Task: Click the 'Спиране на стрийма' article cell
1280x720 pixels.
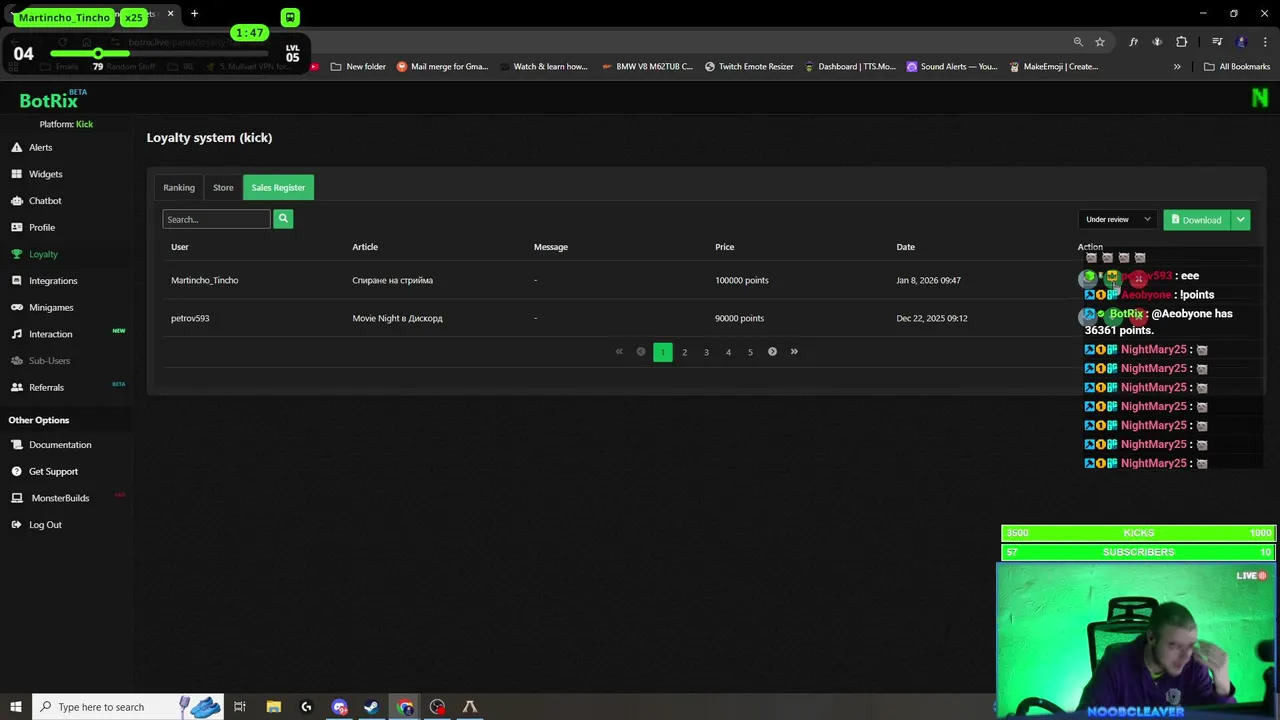Action: [392, 280]
